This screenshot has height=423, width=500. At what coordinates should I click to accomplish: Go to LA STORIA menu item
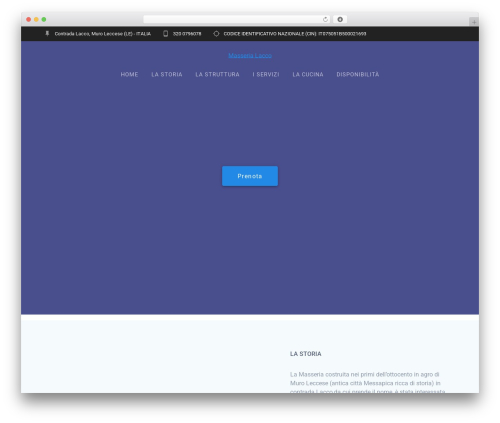[x=167, y=74]
